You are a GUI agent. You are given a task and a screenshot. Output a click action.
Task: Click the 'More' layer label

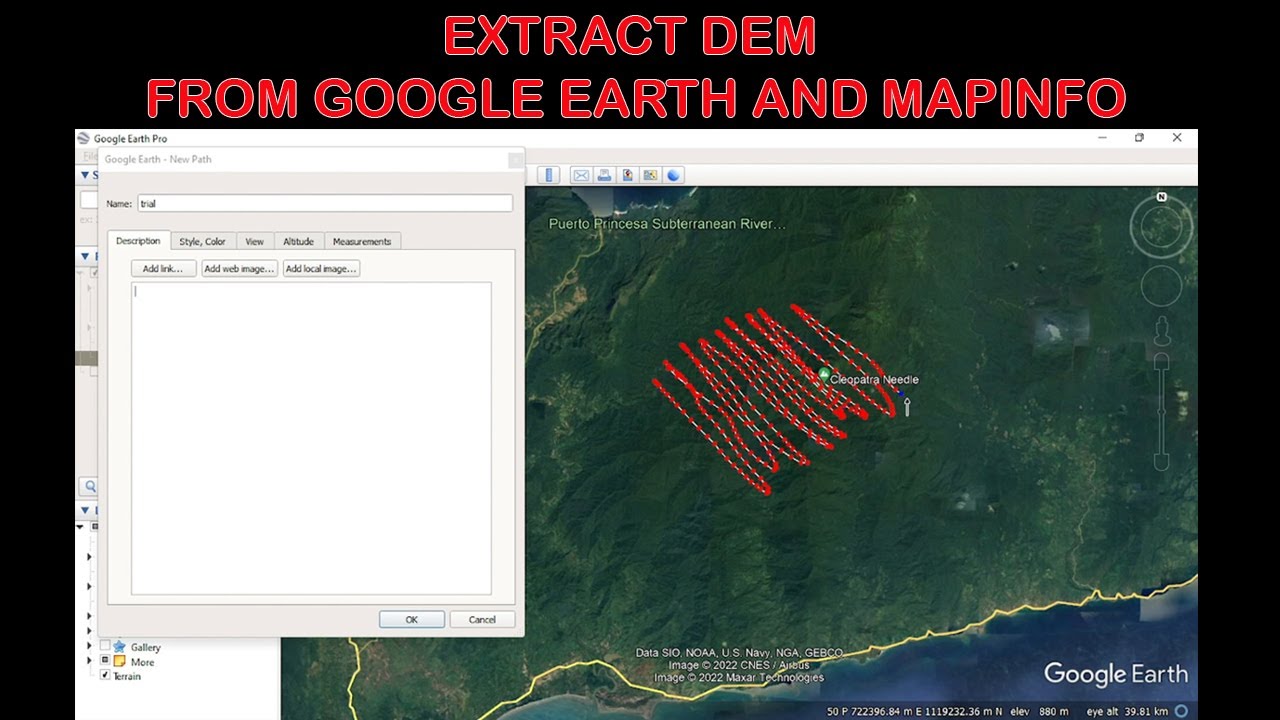[x=142, y=662]
